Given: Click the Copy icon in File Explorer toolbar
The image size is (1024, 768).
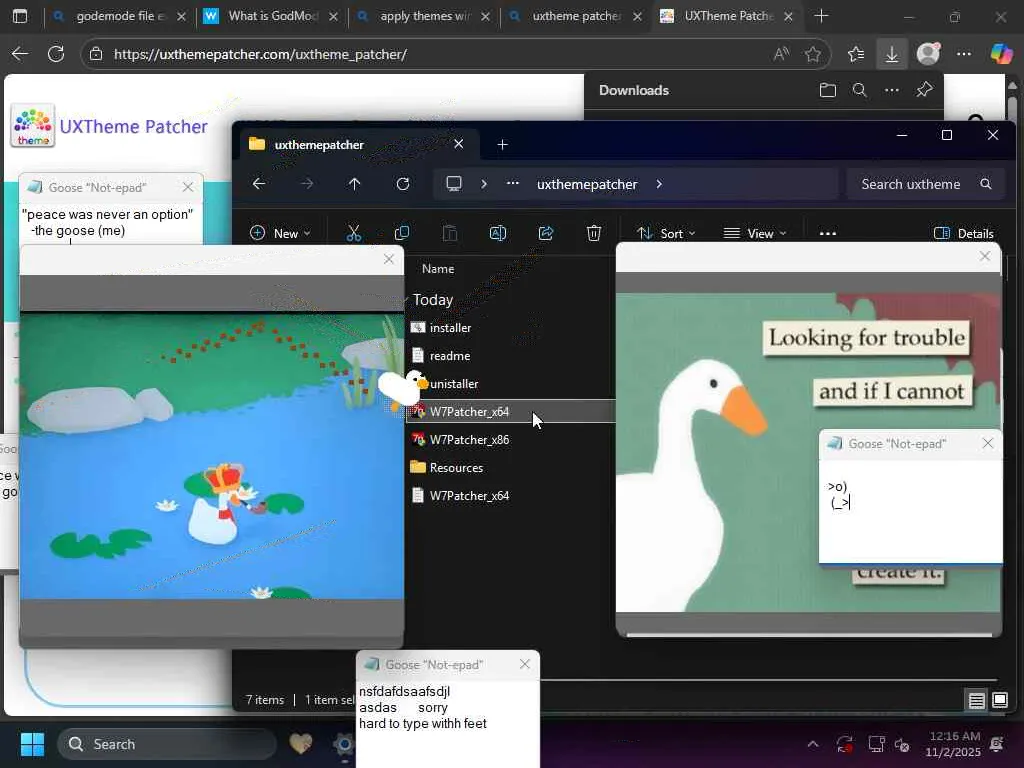Looking at the screenshot, I should click(402, 233).
